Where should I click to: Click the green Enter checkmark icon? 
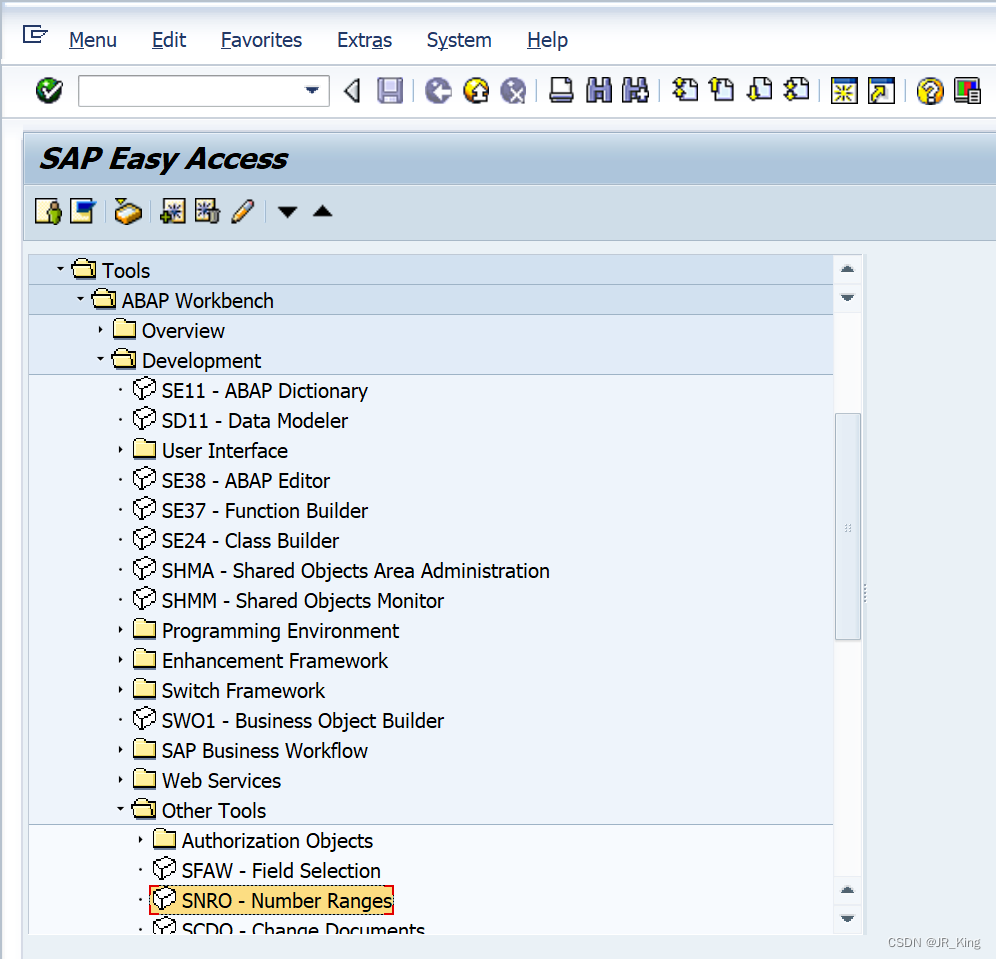[49, 91]
